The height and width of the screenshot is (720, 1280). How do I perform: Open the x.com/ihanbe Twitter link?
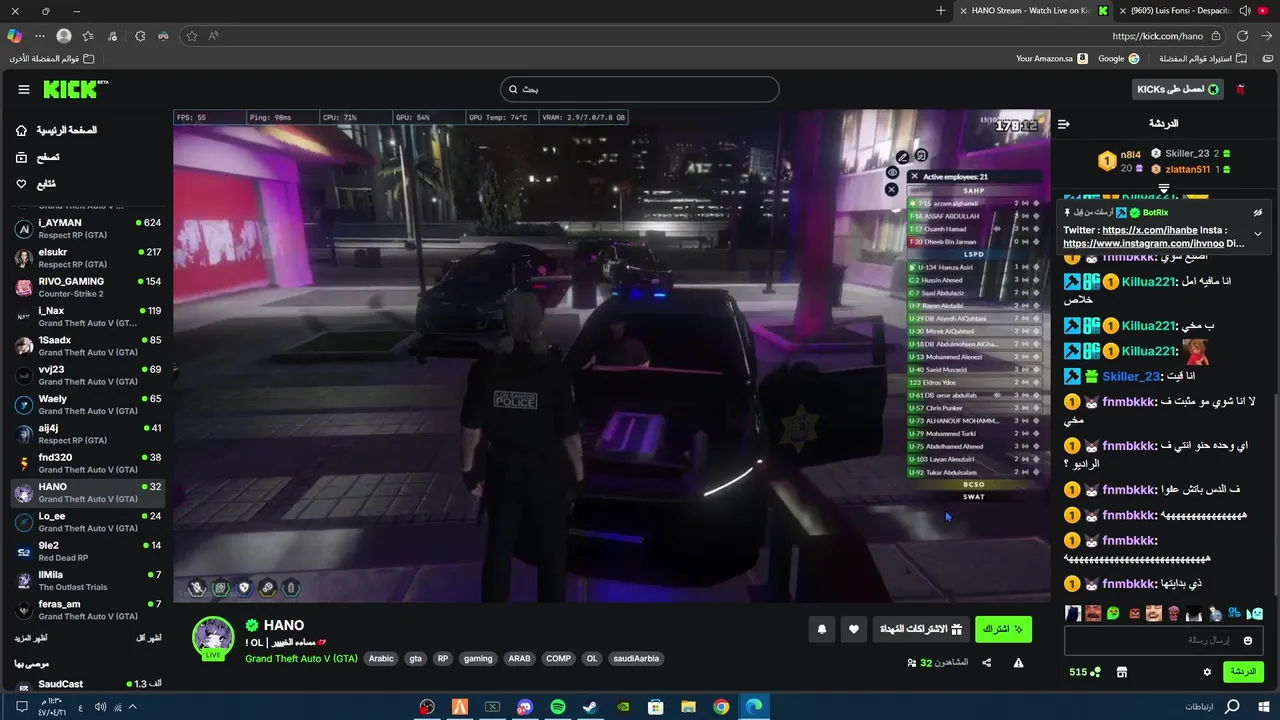1149,230
